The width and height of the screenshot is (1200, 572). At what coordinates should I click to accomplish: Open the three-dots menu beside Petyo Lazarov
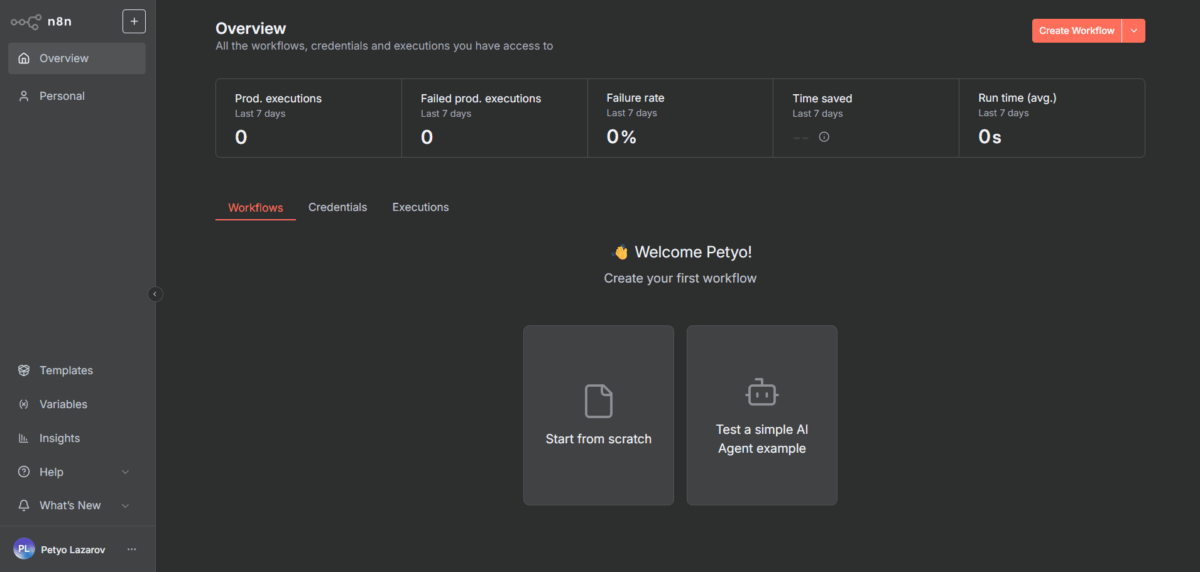point(132,549)
